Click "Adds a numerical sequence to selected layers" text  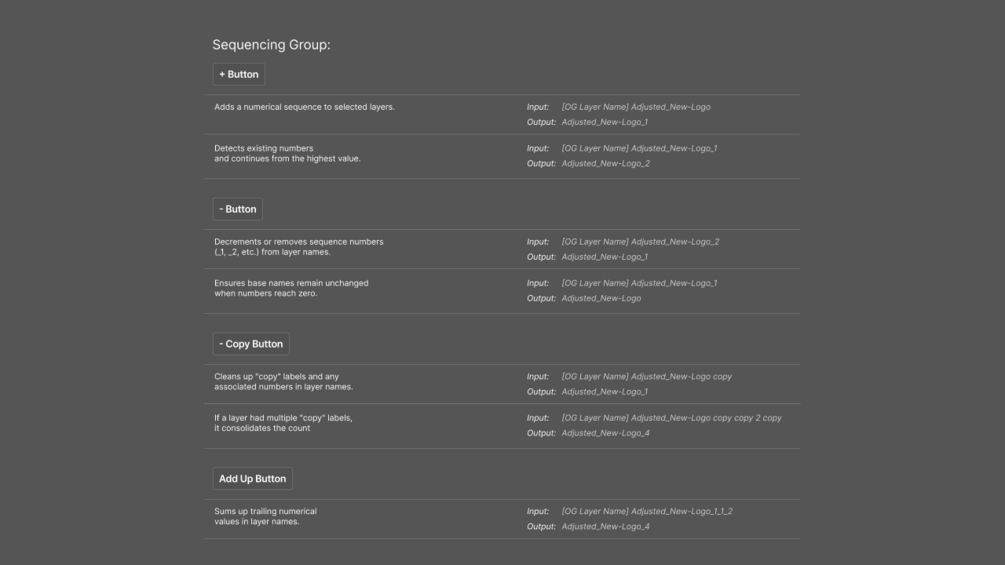click(x=304, y=107)
